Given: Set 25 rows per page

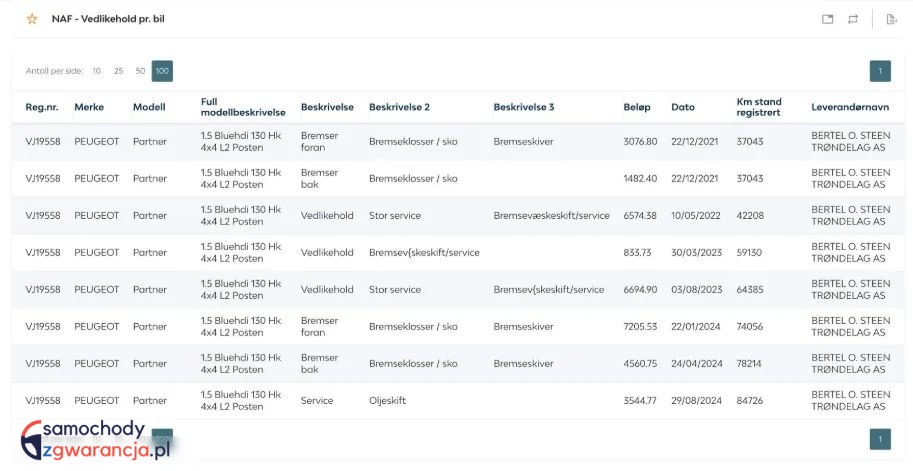Looking at the screenshot, I should [119, 71].
